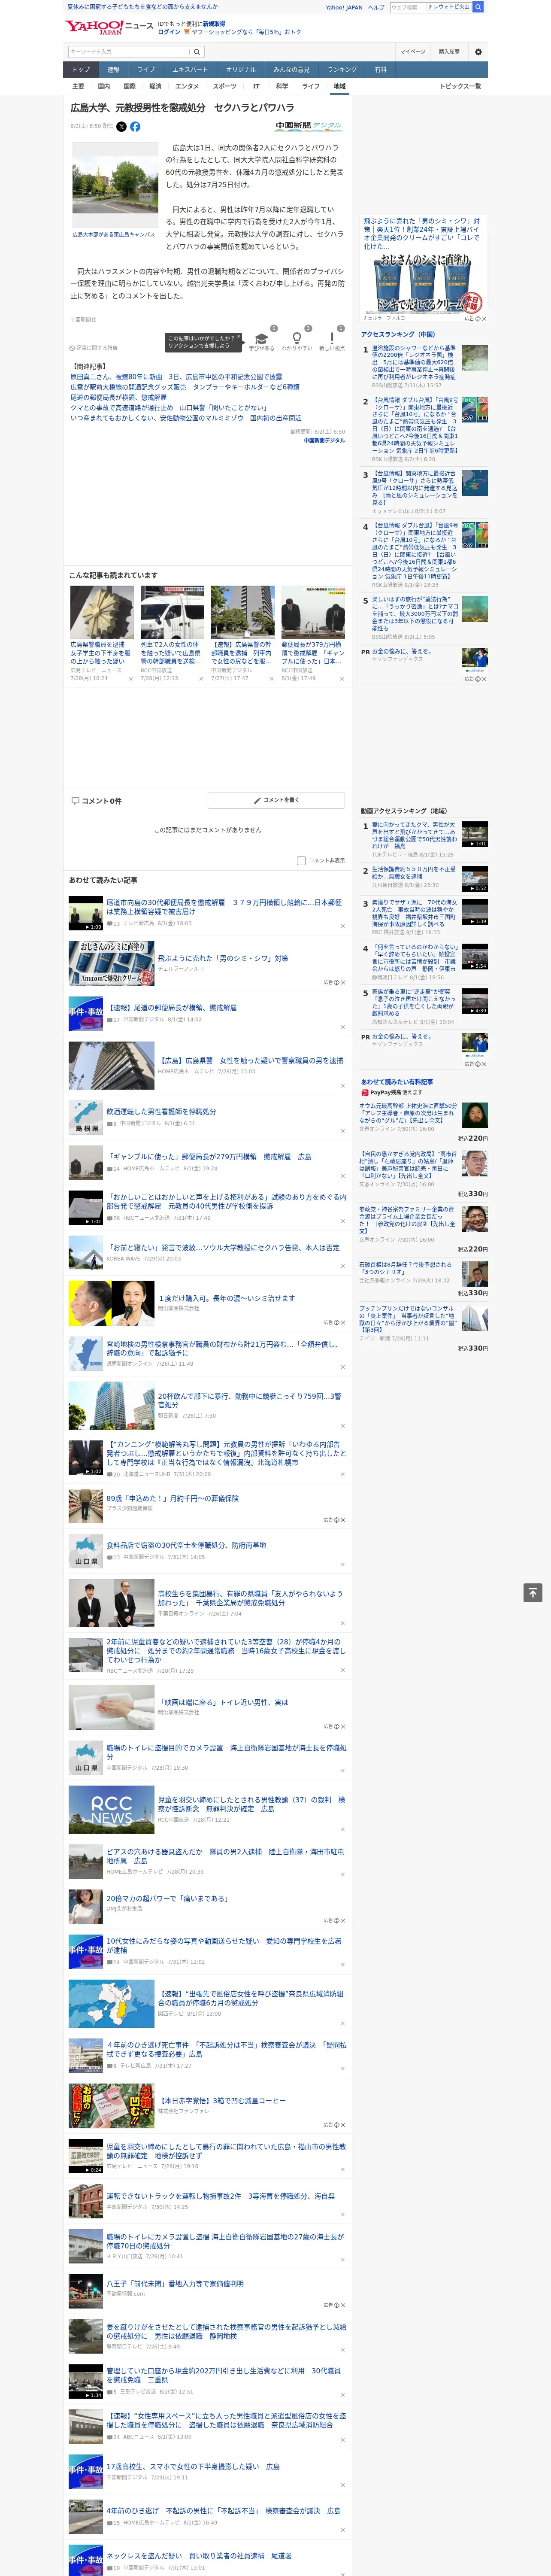Share the article on X

tap(121, 127)
